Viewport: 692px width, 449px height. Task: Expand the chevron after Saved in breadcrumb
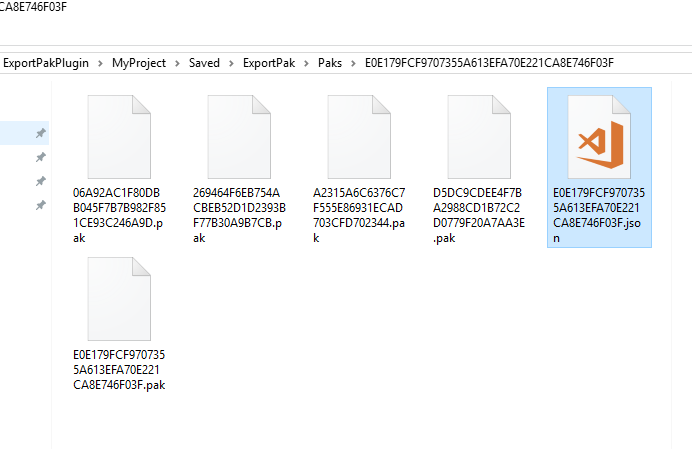pos(231,64)
